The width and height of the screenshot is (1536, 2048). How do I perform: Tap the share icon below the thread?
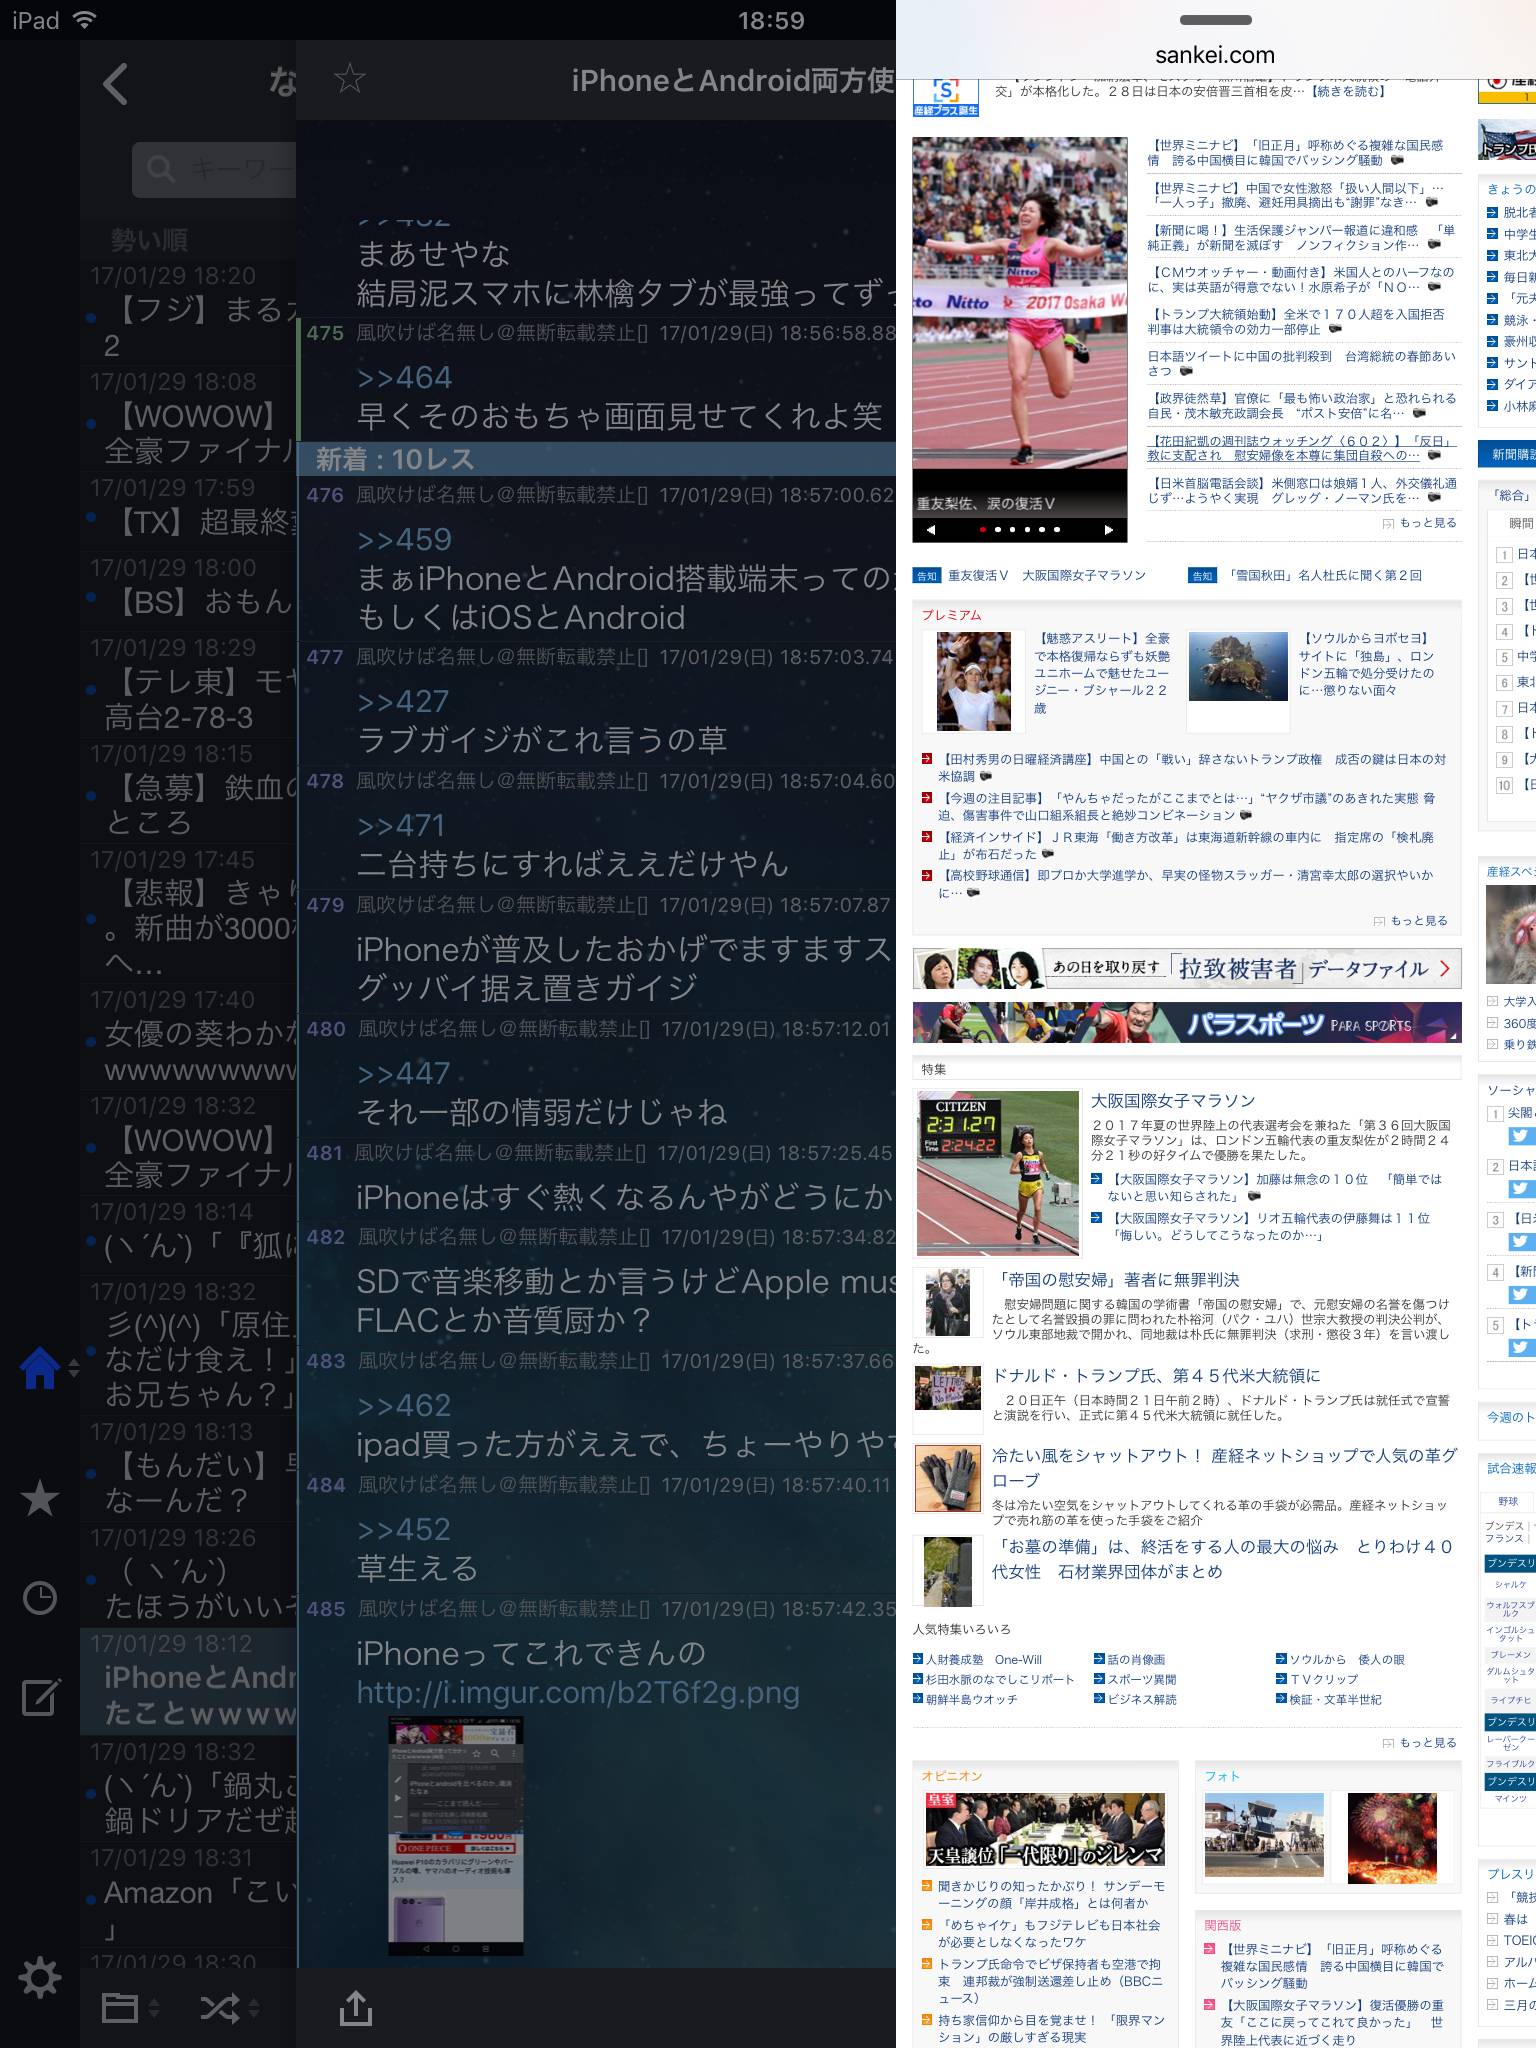(x=356, y=2006)
